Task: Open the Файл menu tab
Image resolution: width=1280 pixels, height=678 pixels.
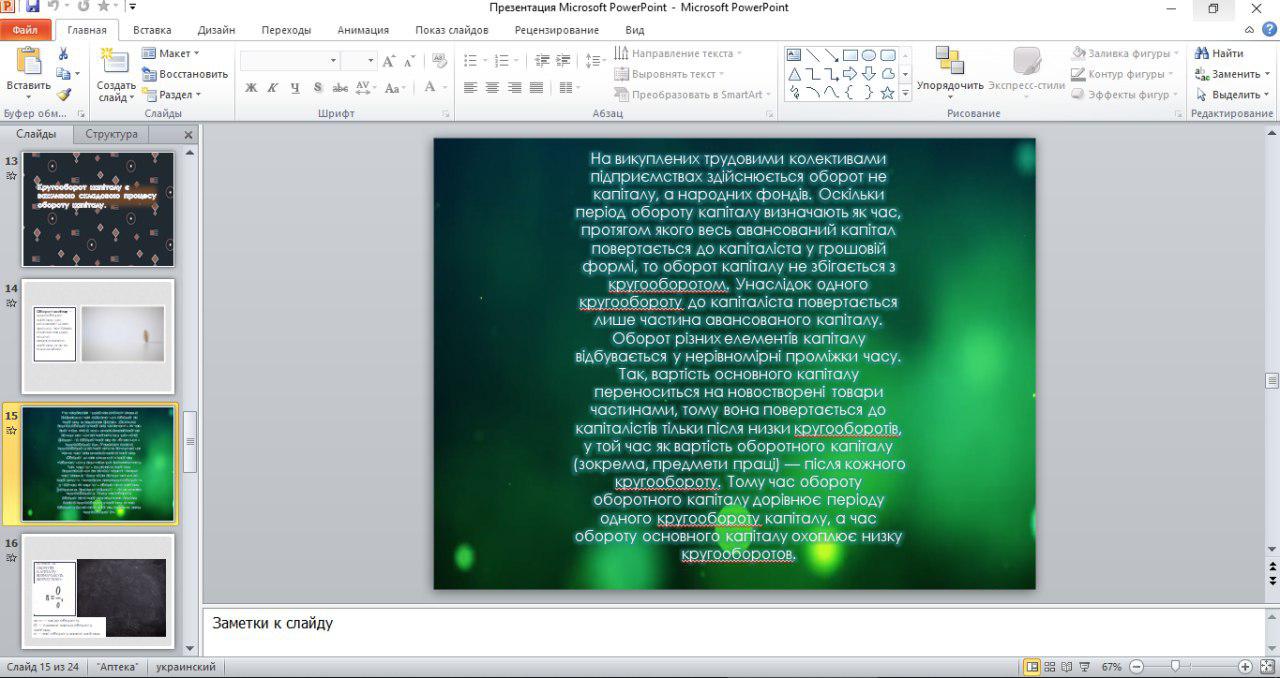Action: tap(26, 30)
